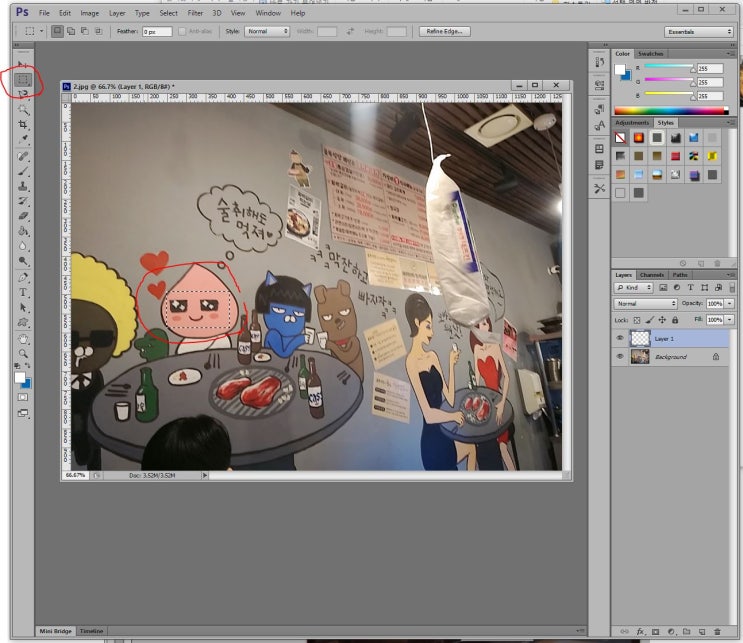
Task: Select the Zoom tool
Action: (23, 353)
